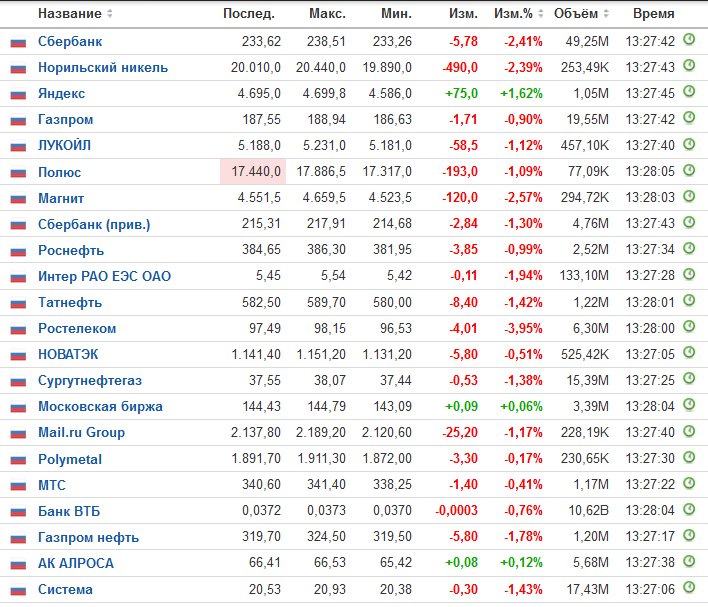Sort table by Название column arrows
The width and height of the screenshot is (708, 607).
tap(110, 14)
